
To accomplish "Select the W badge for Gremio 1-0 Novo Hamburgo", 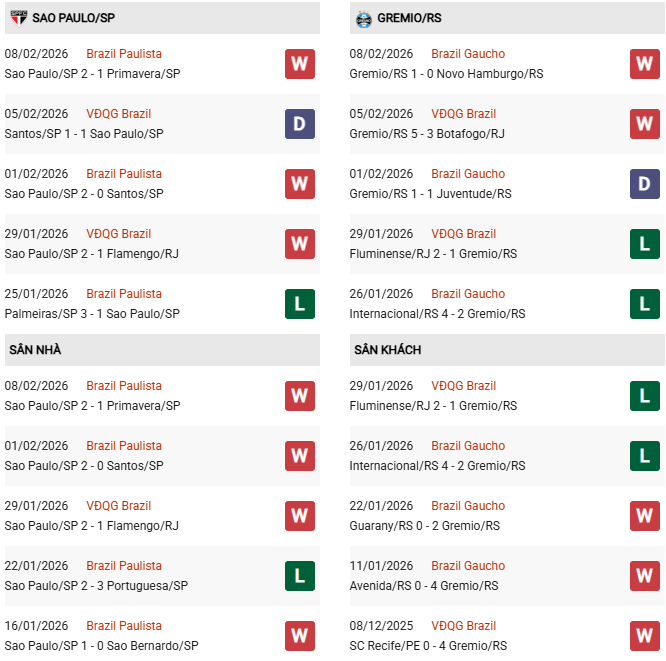I will 644,64.
